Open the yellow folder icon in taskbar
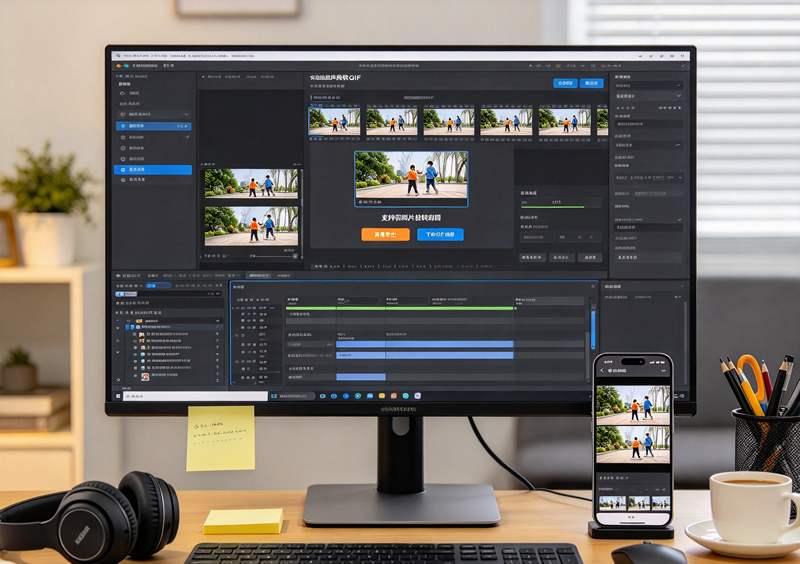 (382, 396)
